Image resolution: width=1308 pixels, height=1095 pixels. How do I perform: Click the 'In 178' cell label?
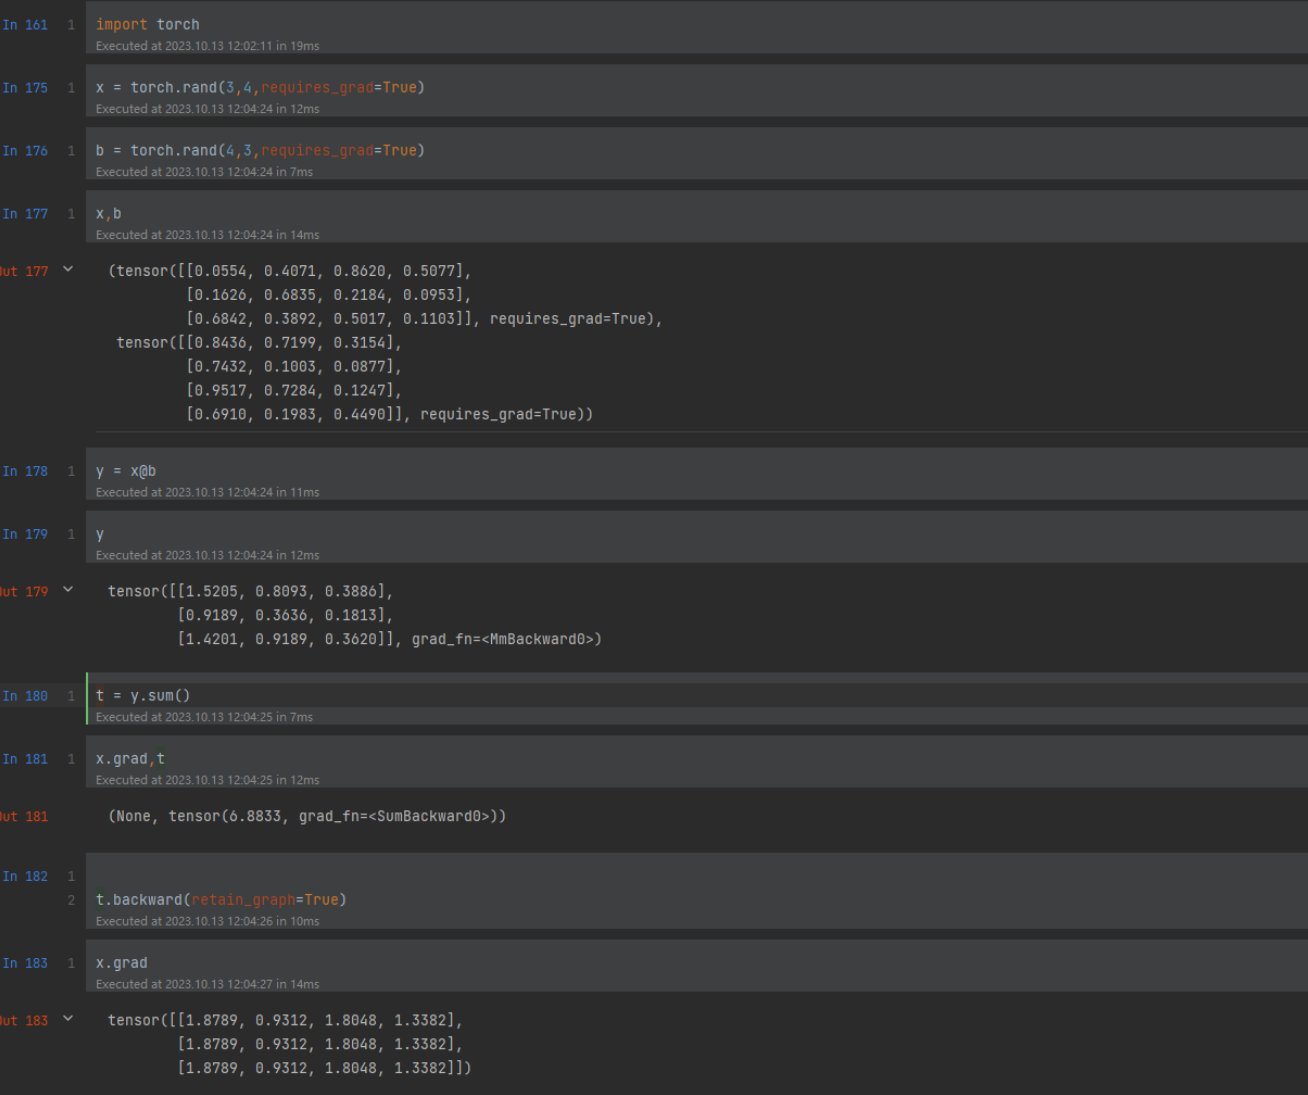pyautogui.click(x=25, y=471)
